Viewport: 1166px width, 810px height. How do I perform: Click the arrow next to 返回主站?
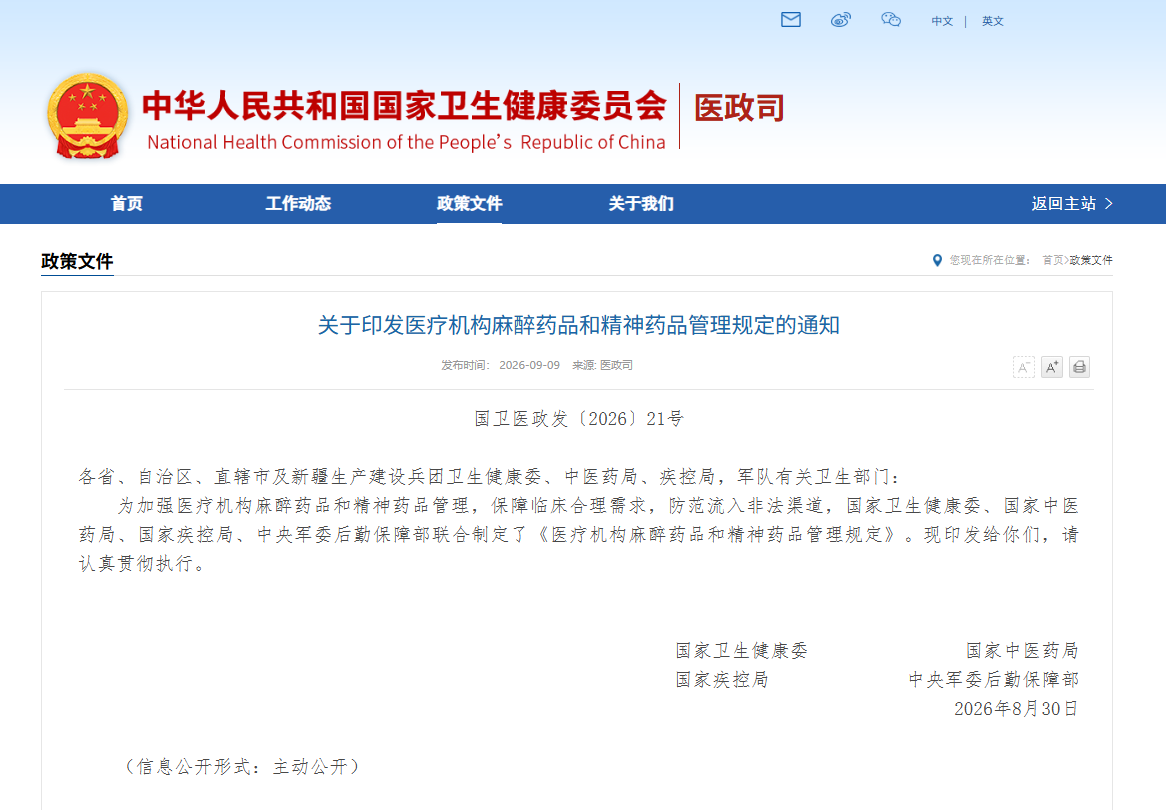pyautogui.click(x=1109, y=203)
